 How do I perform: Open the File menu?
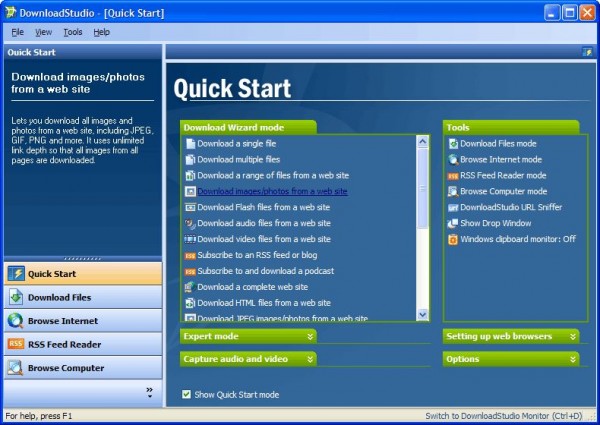pyautogui.click(x=18, y=32)
